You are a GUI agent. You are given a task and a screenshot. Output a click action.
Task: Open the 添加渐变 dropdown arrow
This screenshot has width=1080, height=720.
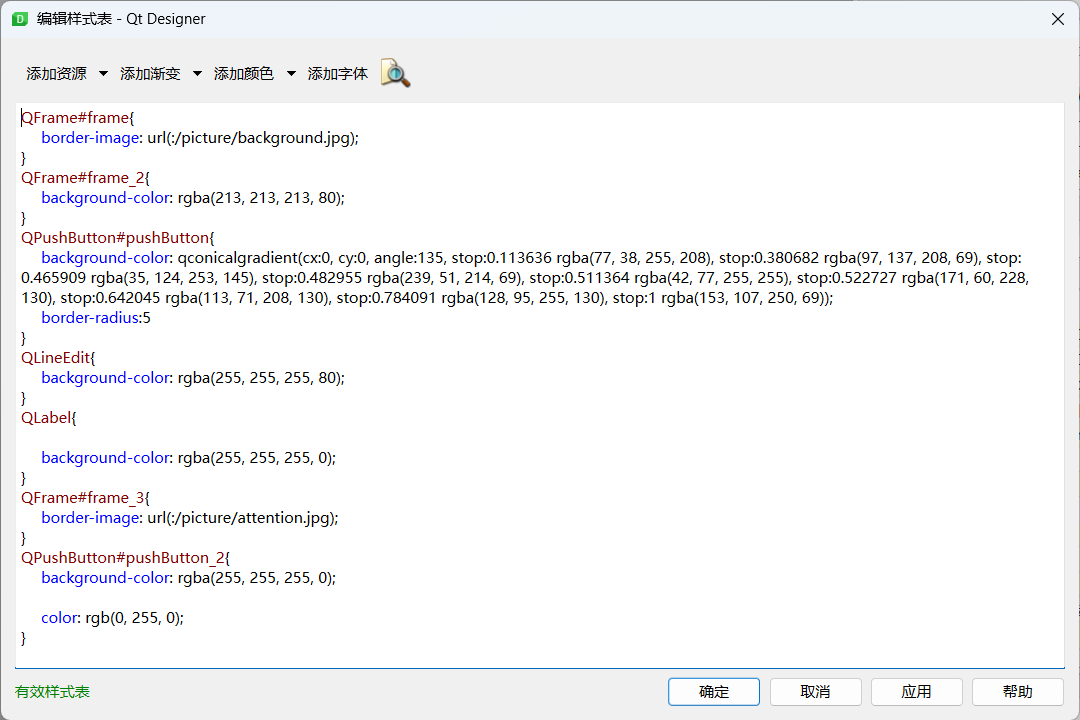coord(197,73)
